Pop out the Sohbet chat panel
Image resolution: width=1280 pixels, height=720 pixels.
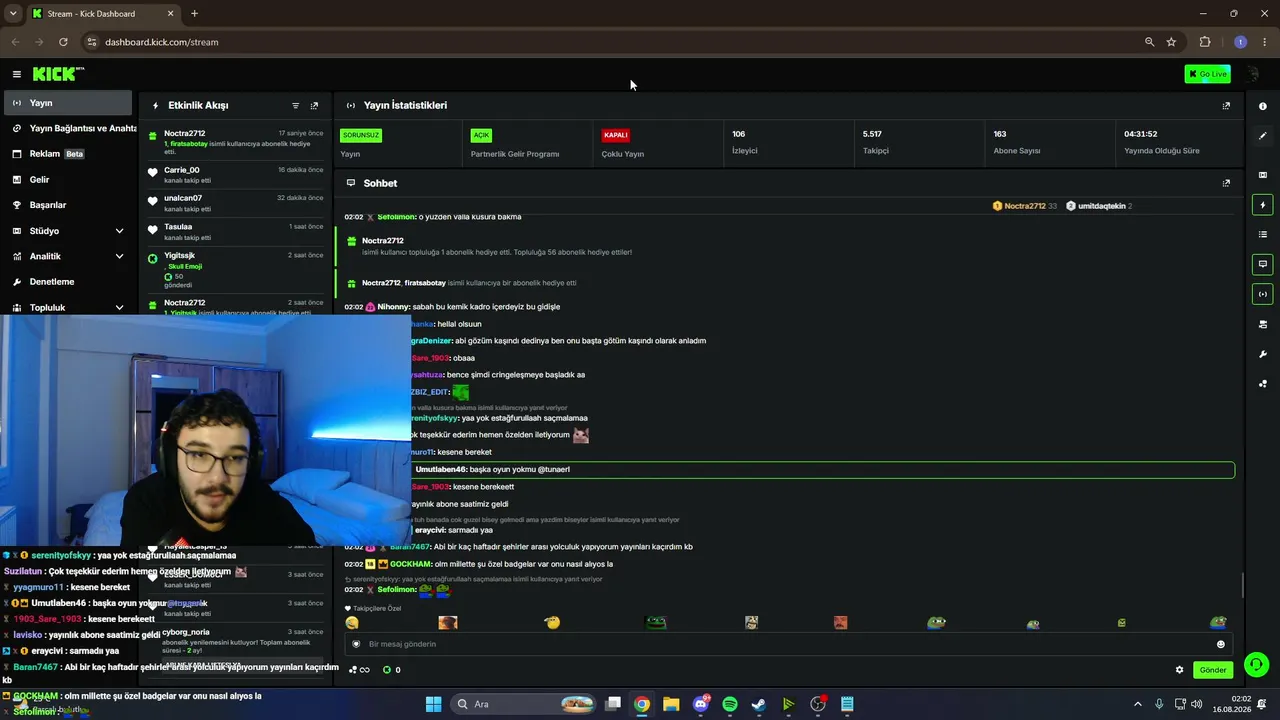coord(1226,183)
